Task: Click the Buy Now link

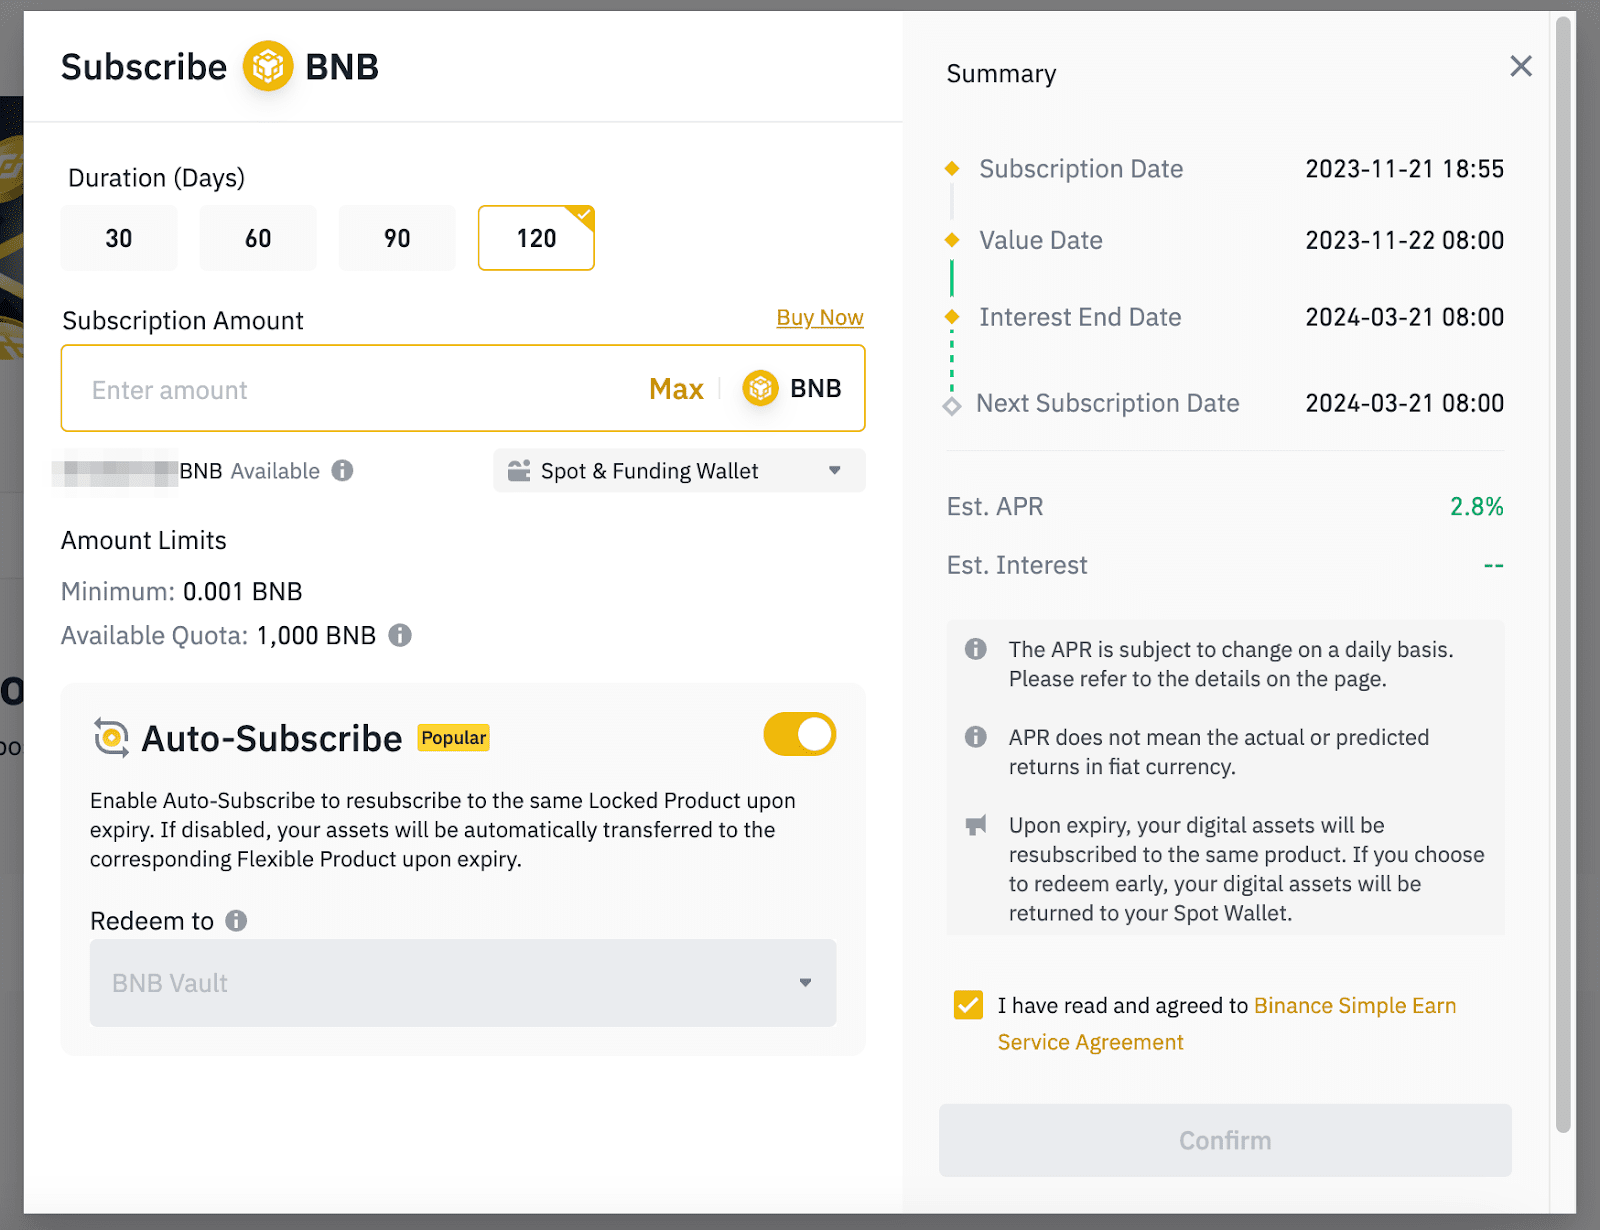Action: [820, 317]
